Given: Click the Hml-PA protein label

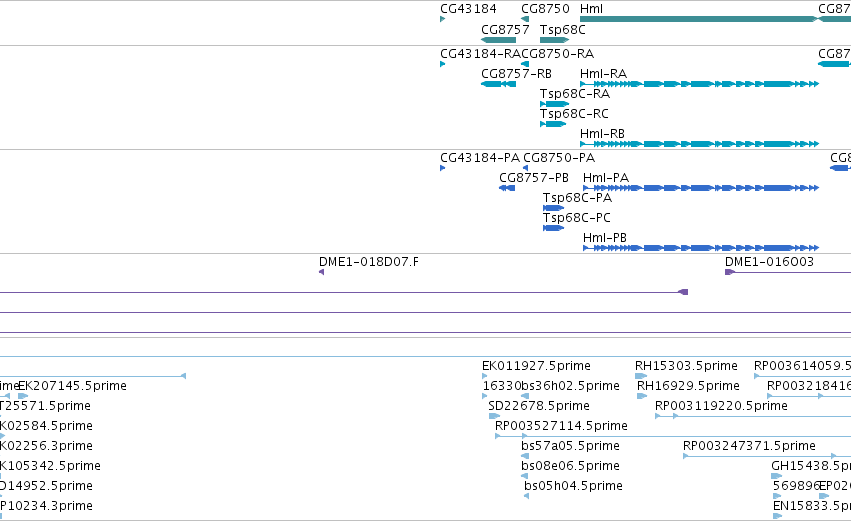Looking at the screenshot, I should pos(606,178).
